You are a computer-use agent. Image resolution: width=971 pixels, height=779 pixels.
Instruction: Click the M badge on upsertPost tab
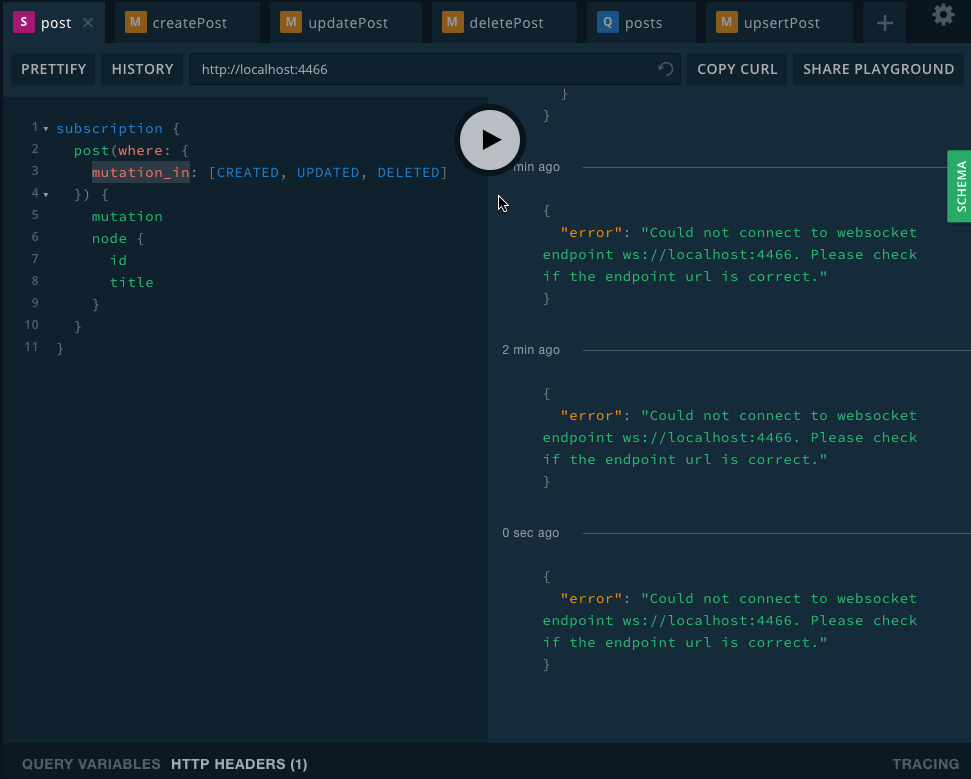[726, 22]
